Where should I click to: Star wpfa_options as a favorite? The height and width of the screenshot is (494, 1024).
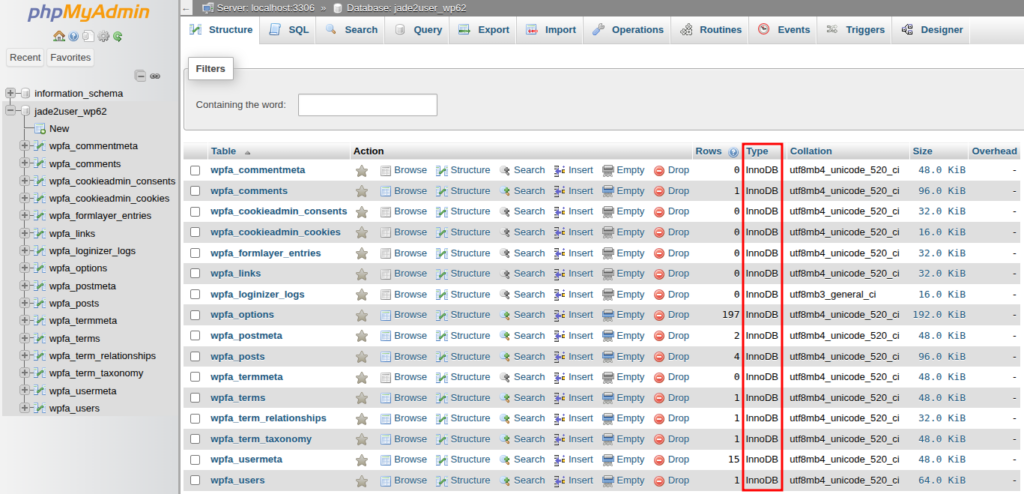[362, 315]
